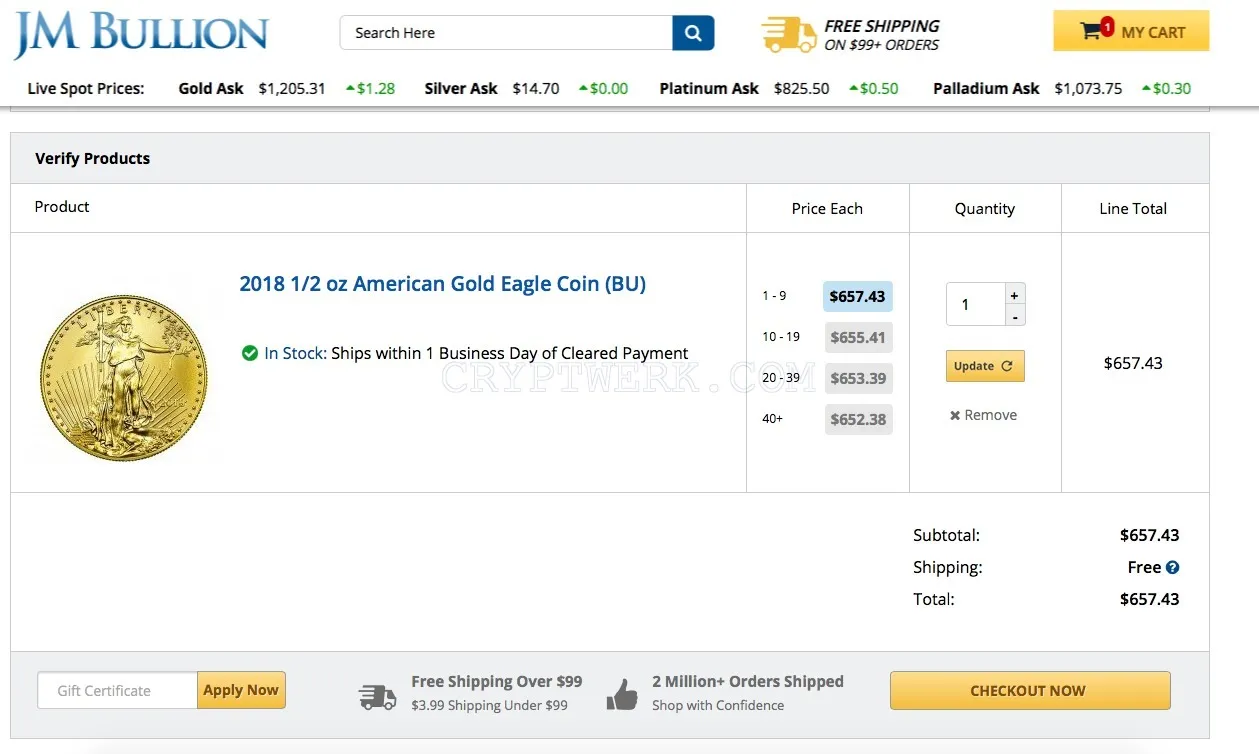Viewport: 1259px width, 754px height.
Task: Increase quantity with the plus stepper
Action: pos(1015,295)
